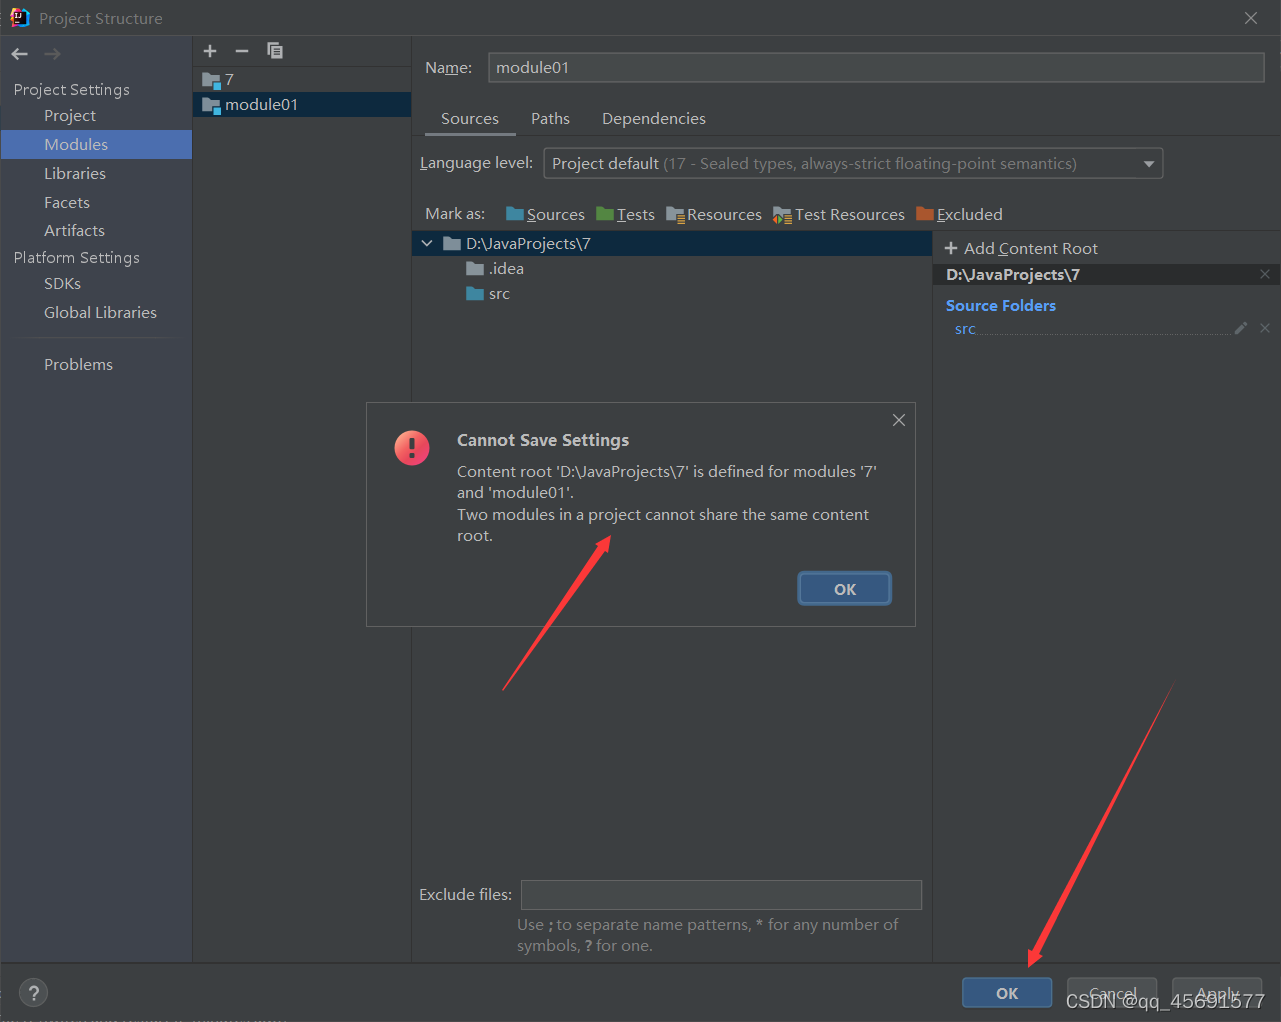This screenshot has width=1281, height=1022.
Task: Click the module Name field
Action: (876, 67)
